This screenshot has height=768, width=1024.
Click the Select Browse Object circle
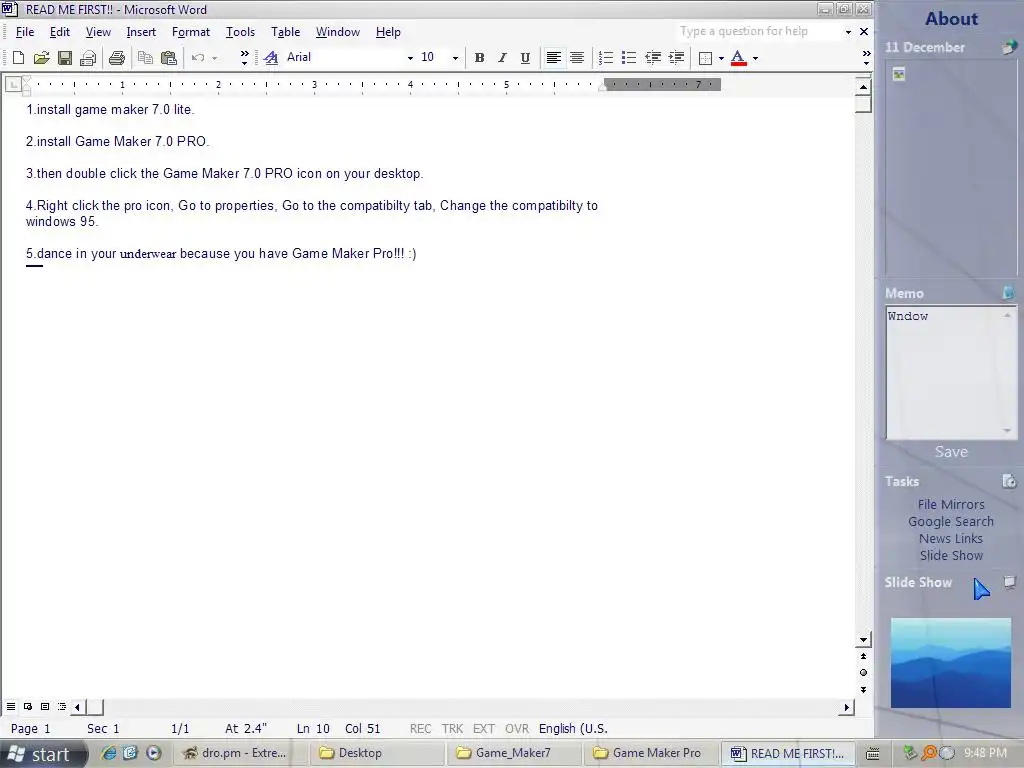tap(863, 673)
